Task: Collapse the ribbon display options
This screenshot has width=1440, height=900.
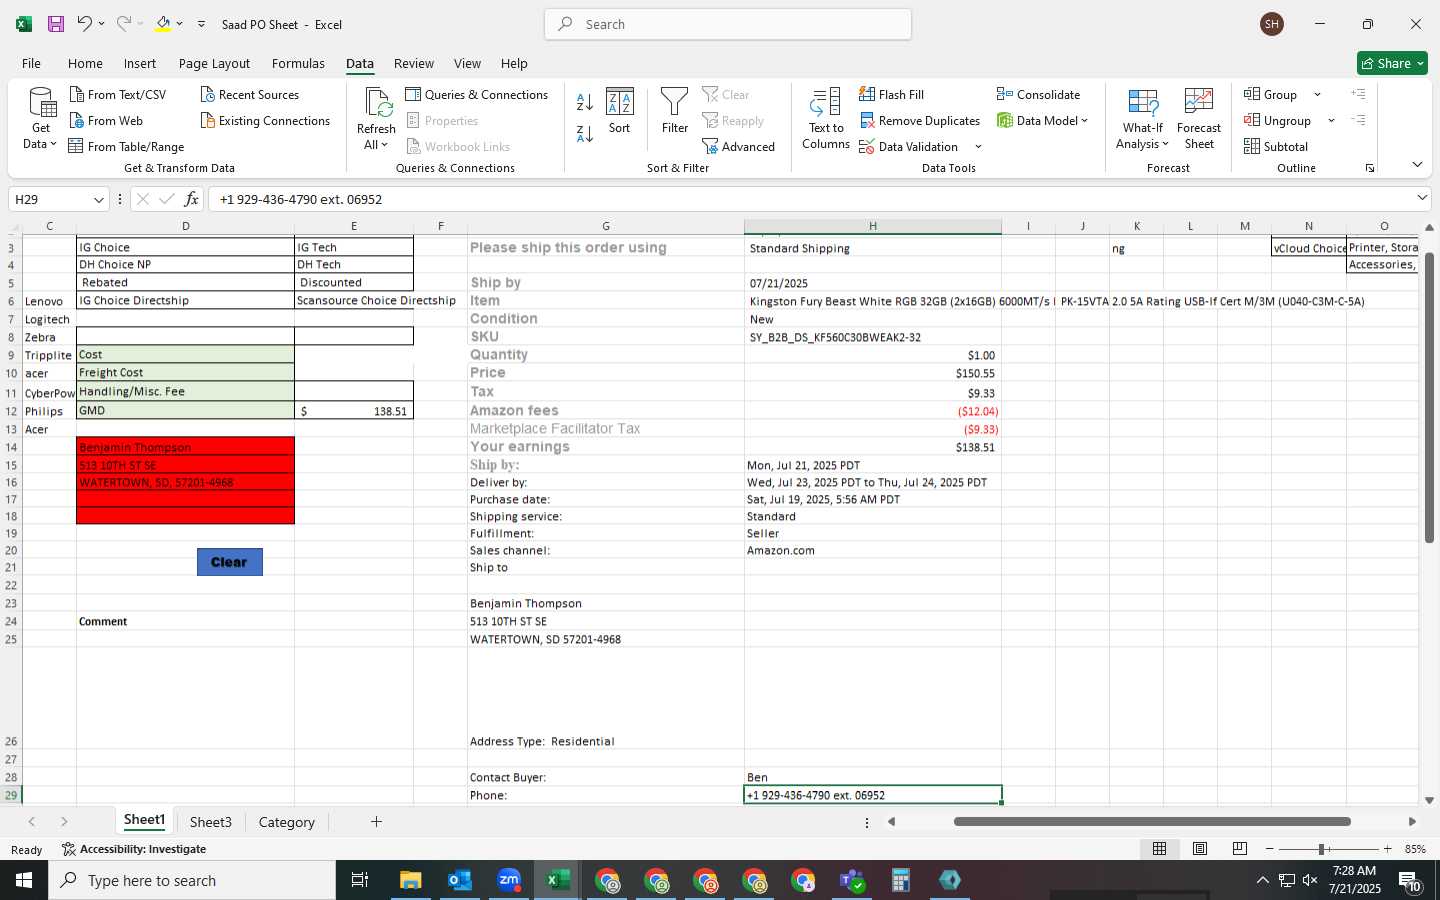Action: 1417,165
